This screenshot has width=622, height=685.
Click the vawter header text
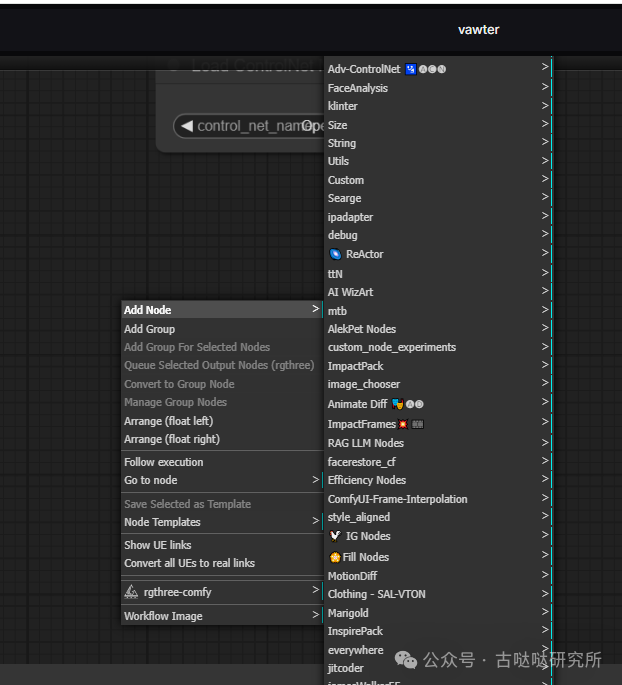pyautogui.click(x=478, y=30)
